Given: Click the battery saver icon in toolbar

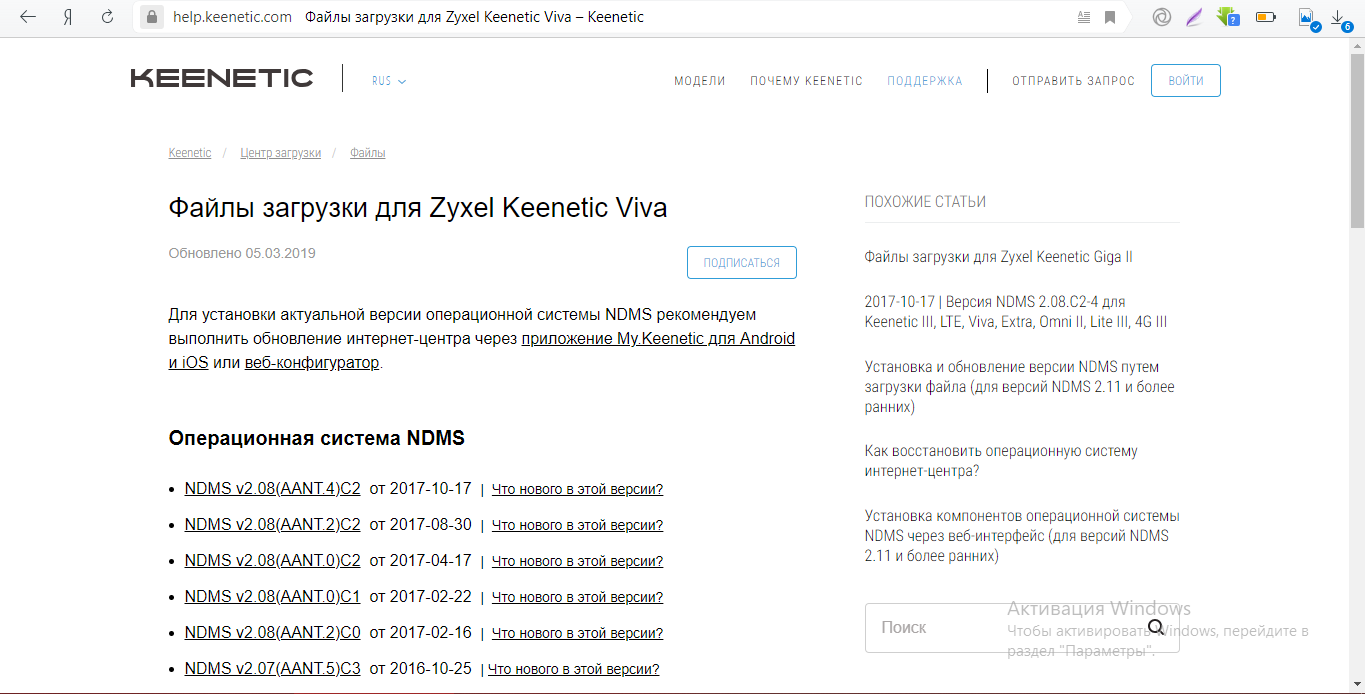Looking at the screenshot, I should coord(1265,17).
